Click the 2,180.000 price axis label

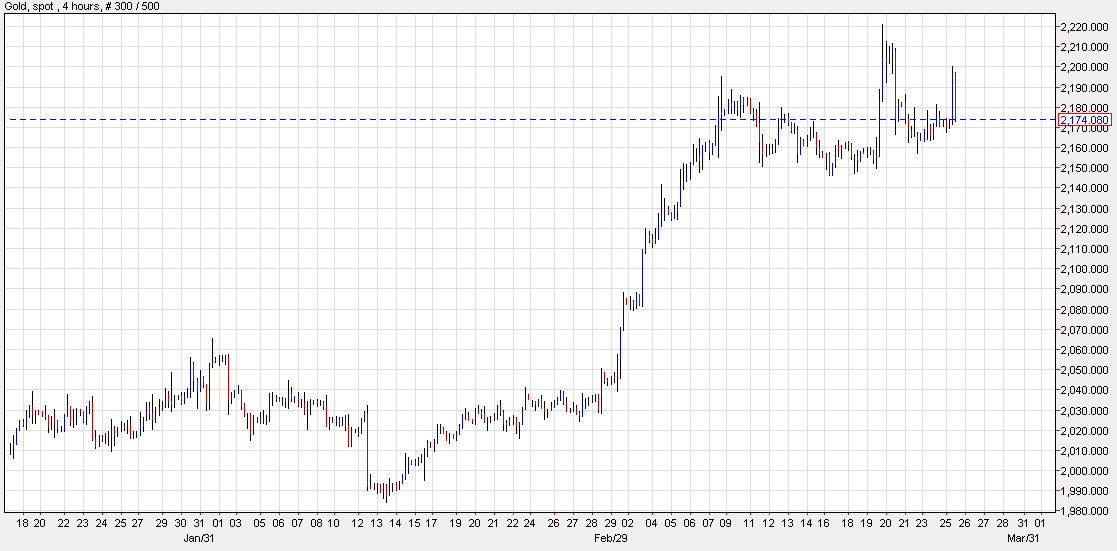[1084, 108]
